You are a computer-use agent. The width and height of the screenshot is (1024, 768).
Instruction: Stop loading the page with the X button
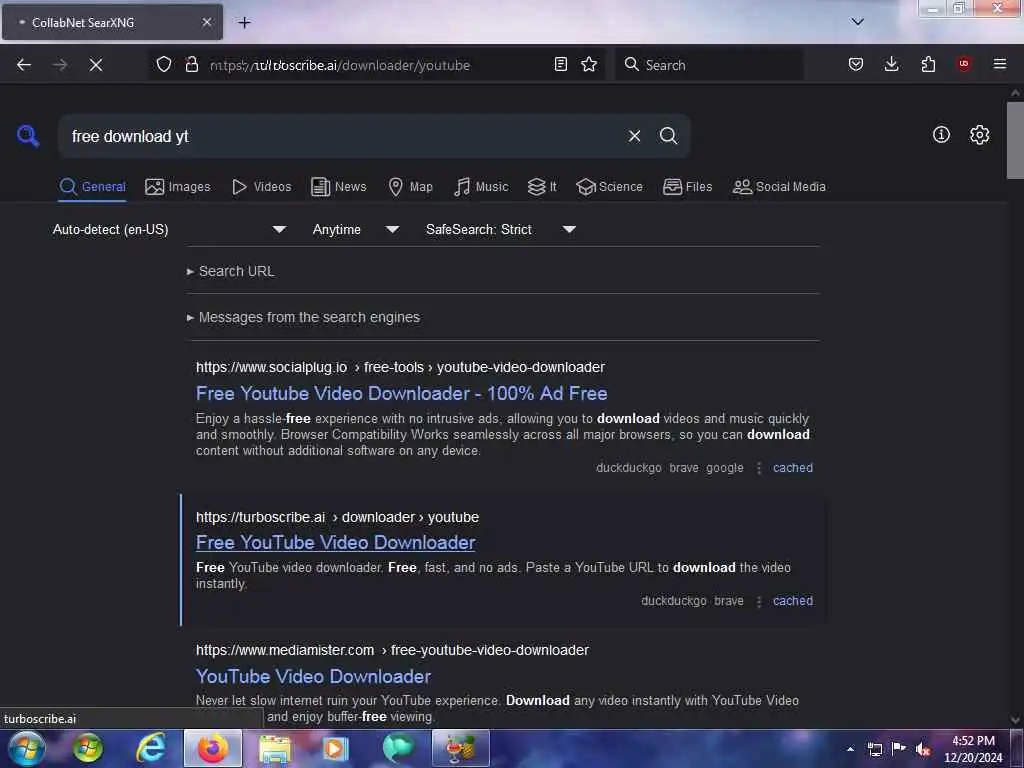96,65
